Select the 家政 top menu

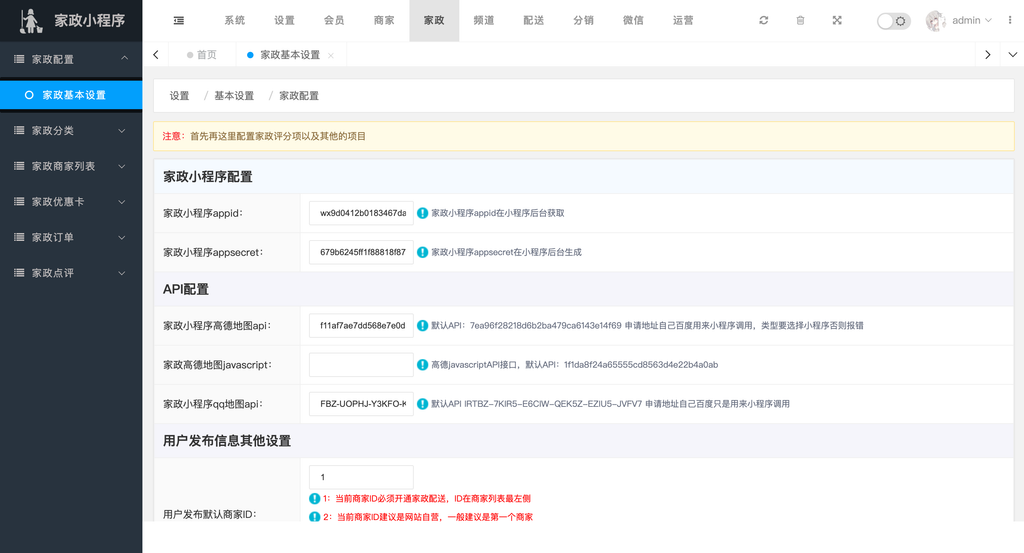434,21
